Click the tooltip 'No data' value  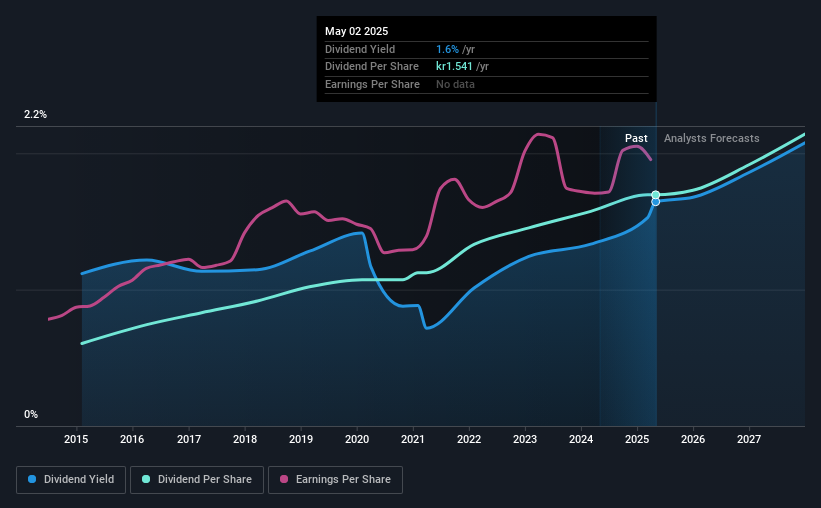point(456,84)
